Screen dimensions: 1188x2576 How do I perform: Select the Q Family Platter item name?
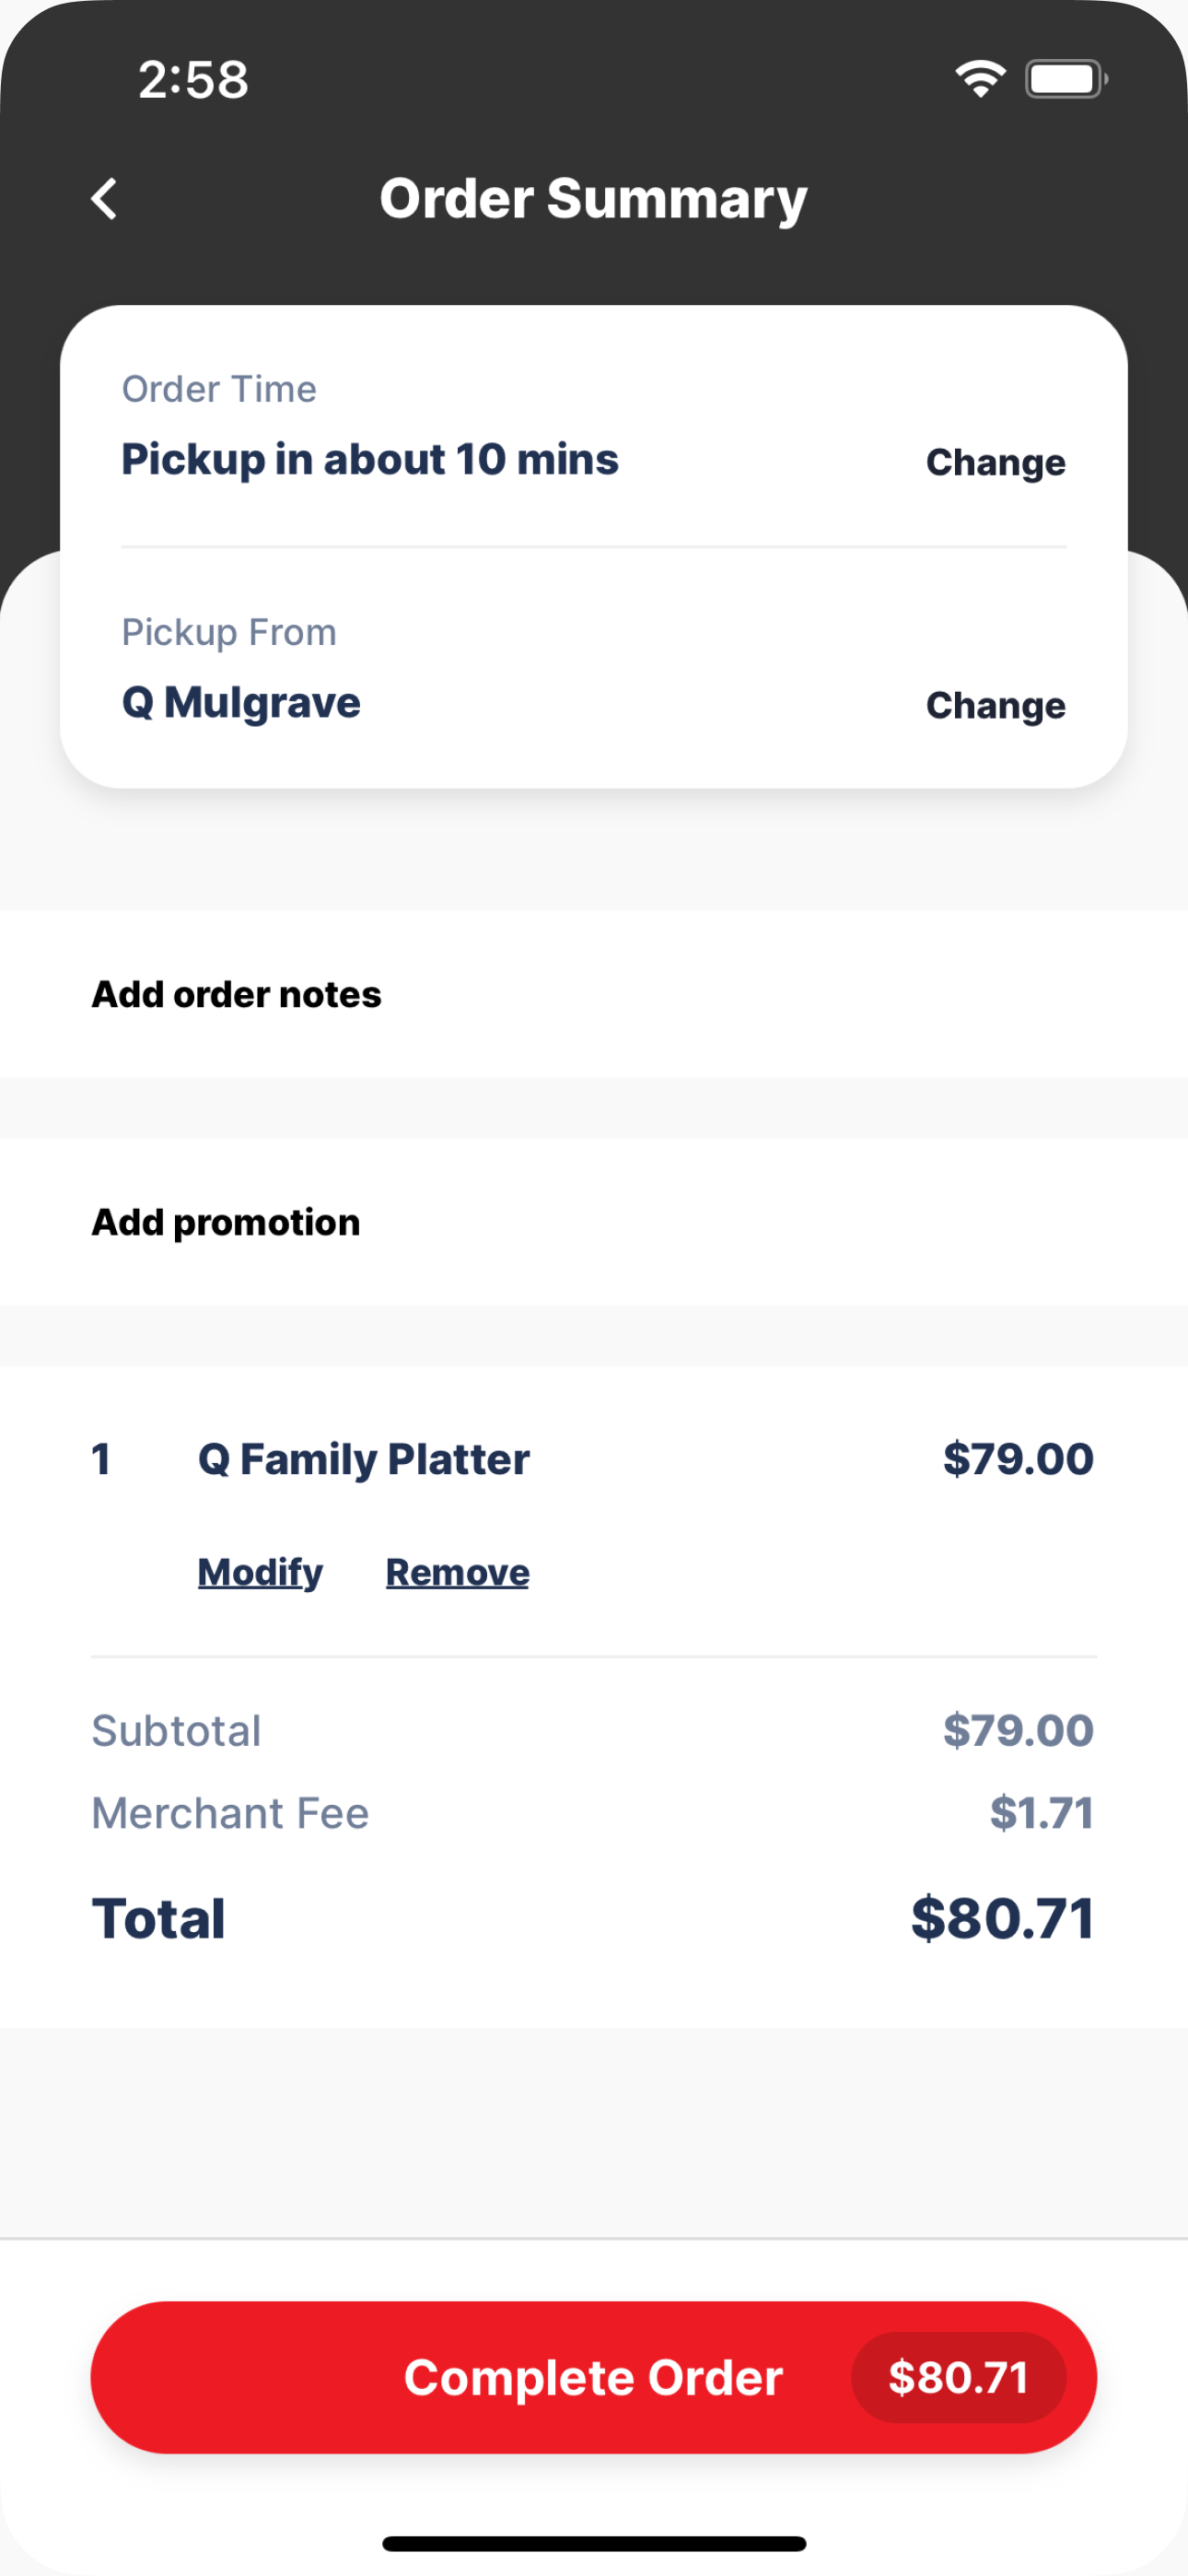click(364, 1459)
